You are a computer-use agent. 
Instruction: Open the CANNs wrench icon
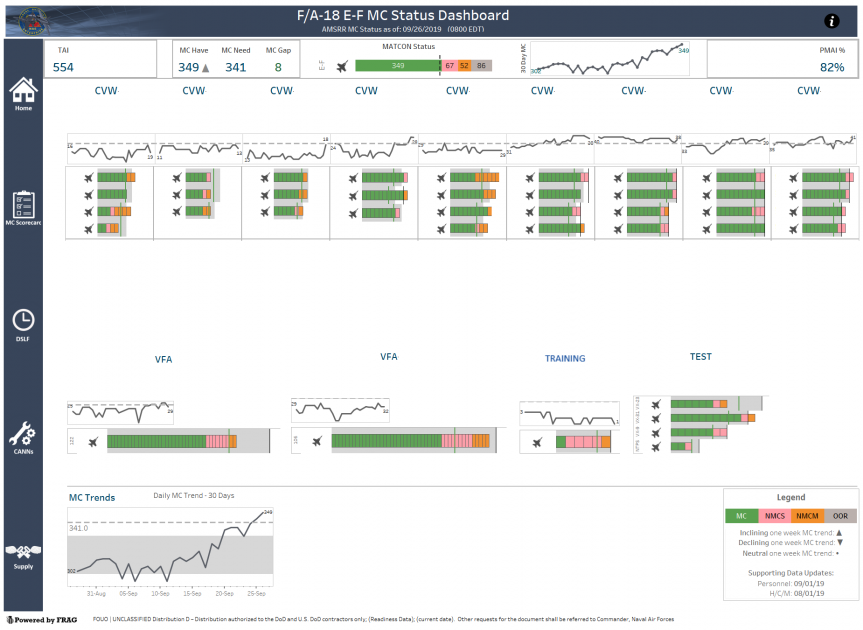[x=22, y=434]
